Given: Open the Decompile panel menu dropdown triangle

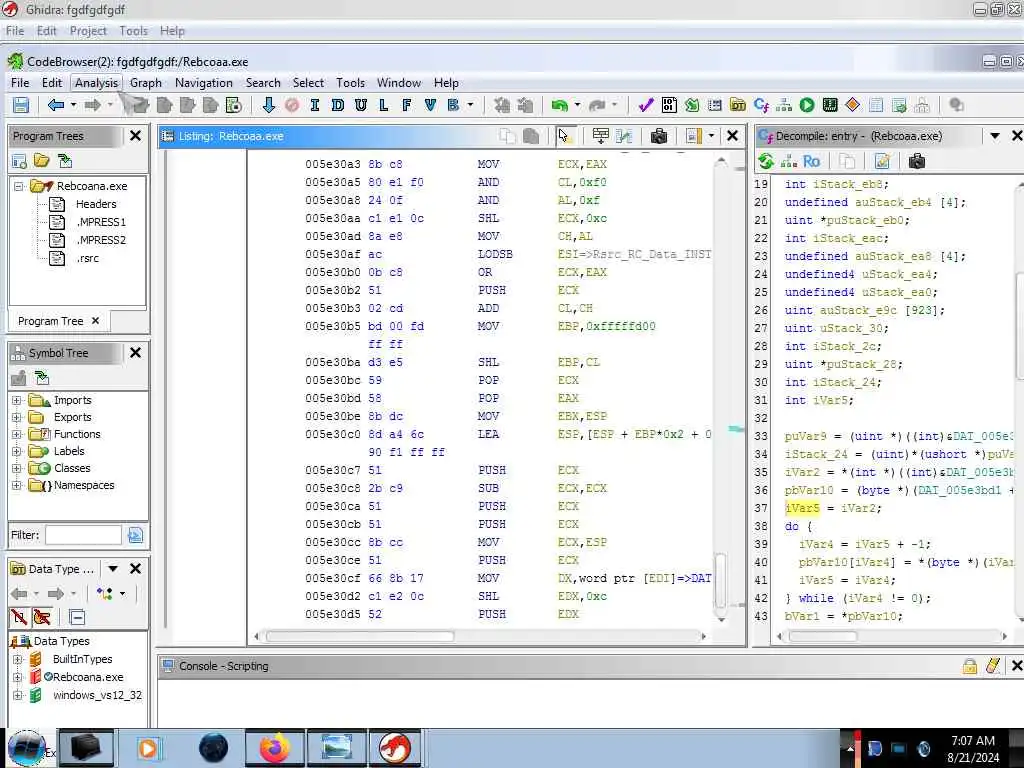Looking at the screenshot, I should pyautogui.click(x=995, y=136).
